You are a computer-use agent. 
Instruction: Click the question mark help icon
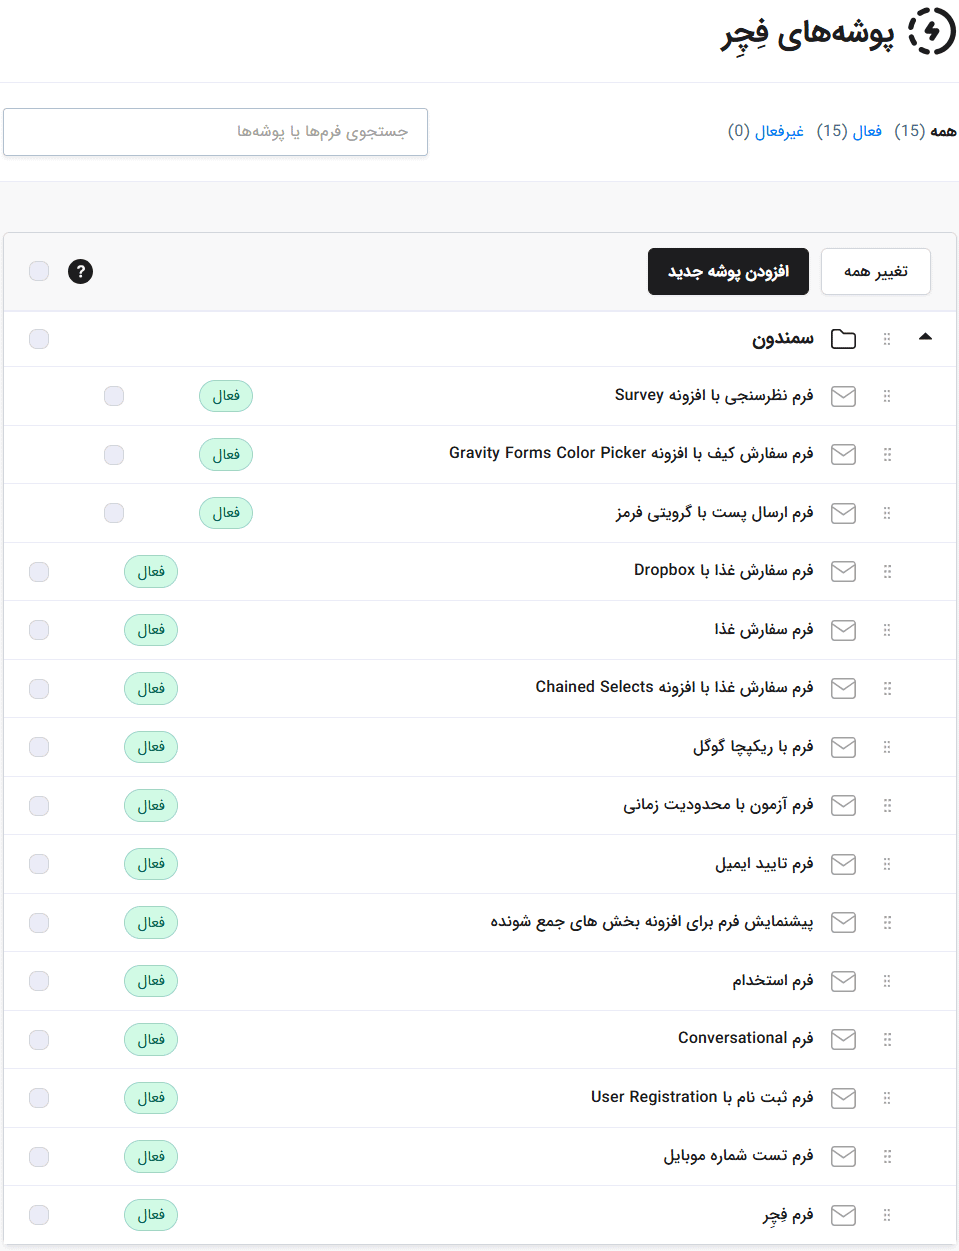(x=80, y=271)
